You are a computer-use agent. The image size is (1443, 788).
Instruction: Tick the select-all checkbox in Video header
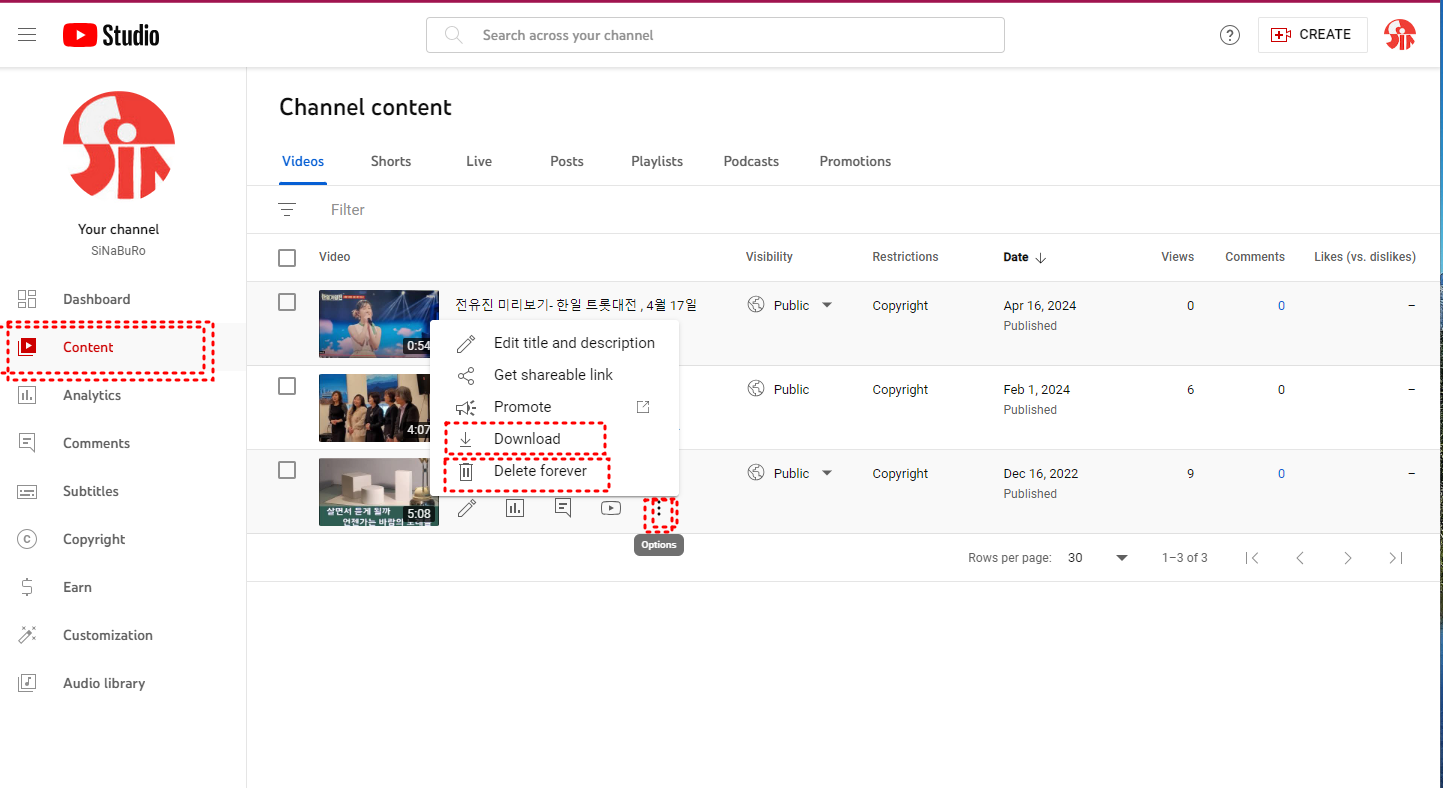pyautogui.click(x=287, y=258)
